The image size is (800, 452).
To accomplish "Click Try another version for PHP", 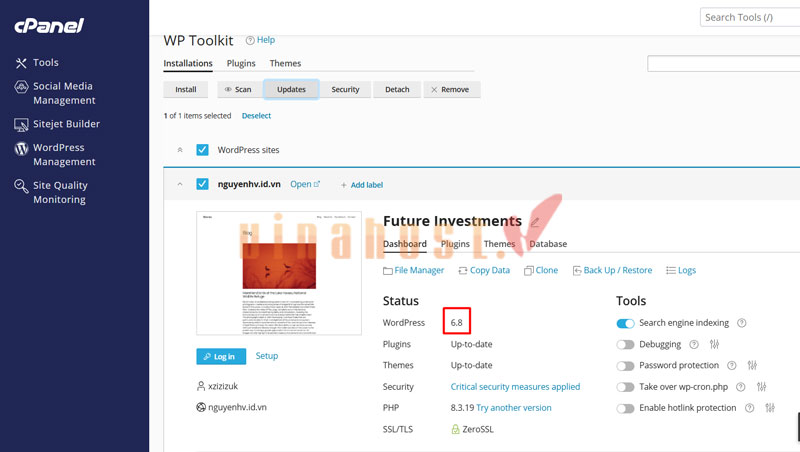I will click(x=514, y=408).
